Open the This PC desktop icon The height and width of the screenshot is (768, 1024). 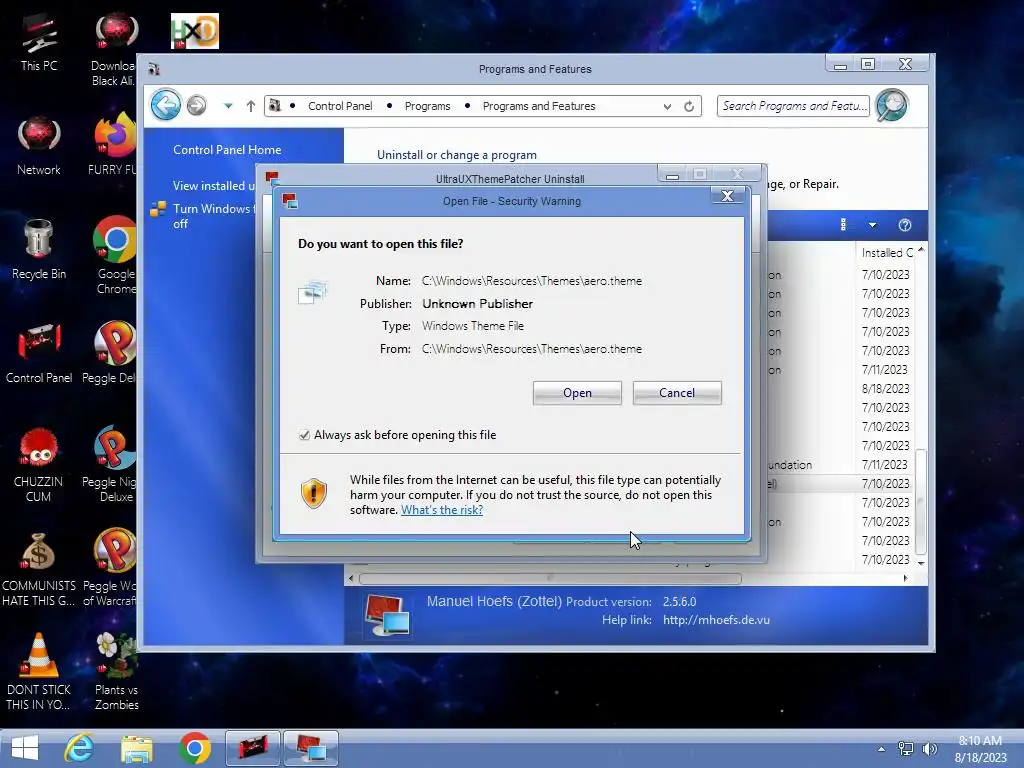coord(39,42)
